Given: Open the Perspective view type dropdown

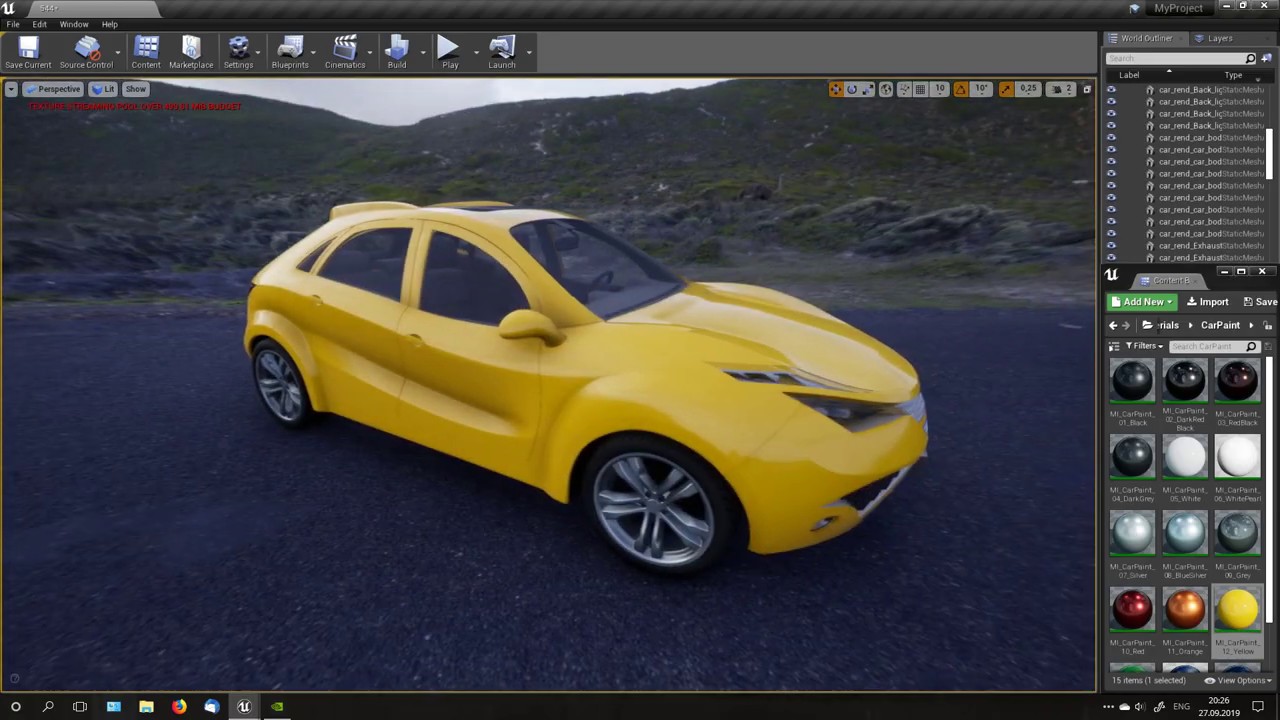Looking at the screenshot, I should (53, 89).
